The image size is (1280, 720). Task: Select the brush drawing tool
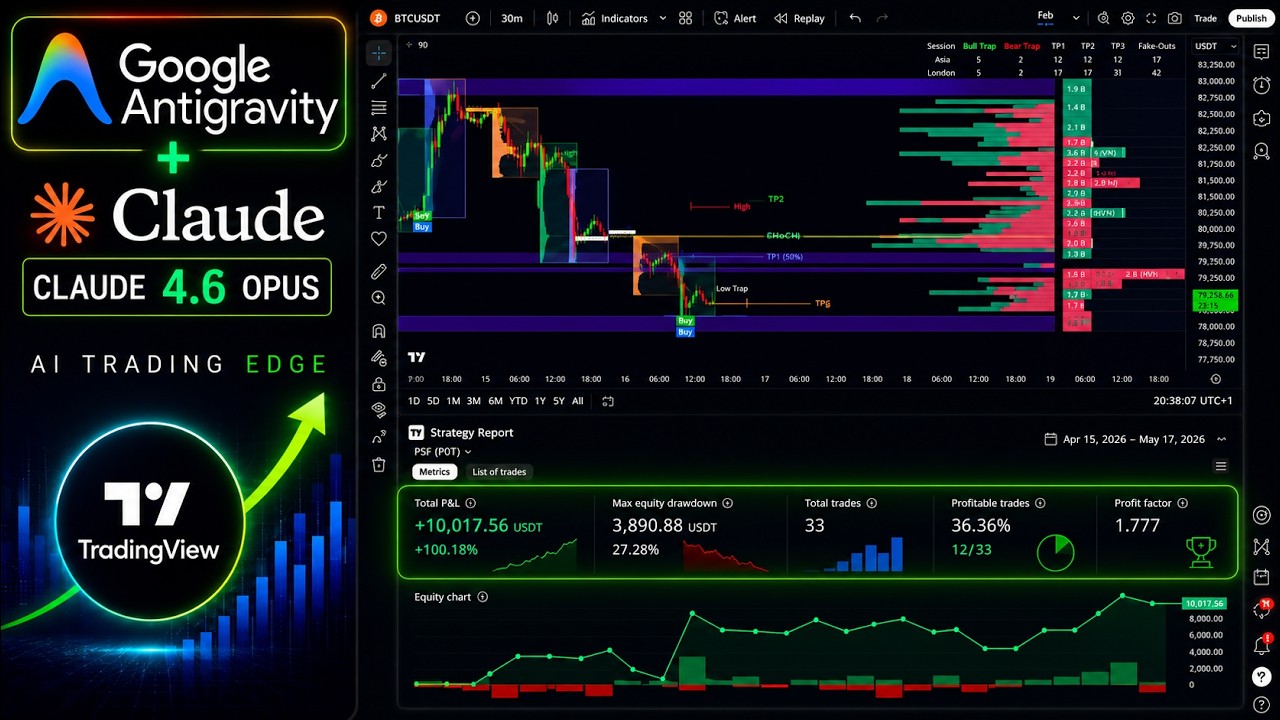pos(379,160)
